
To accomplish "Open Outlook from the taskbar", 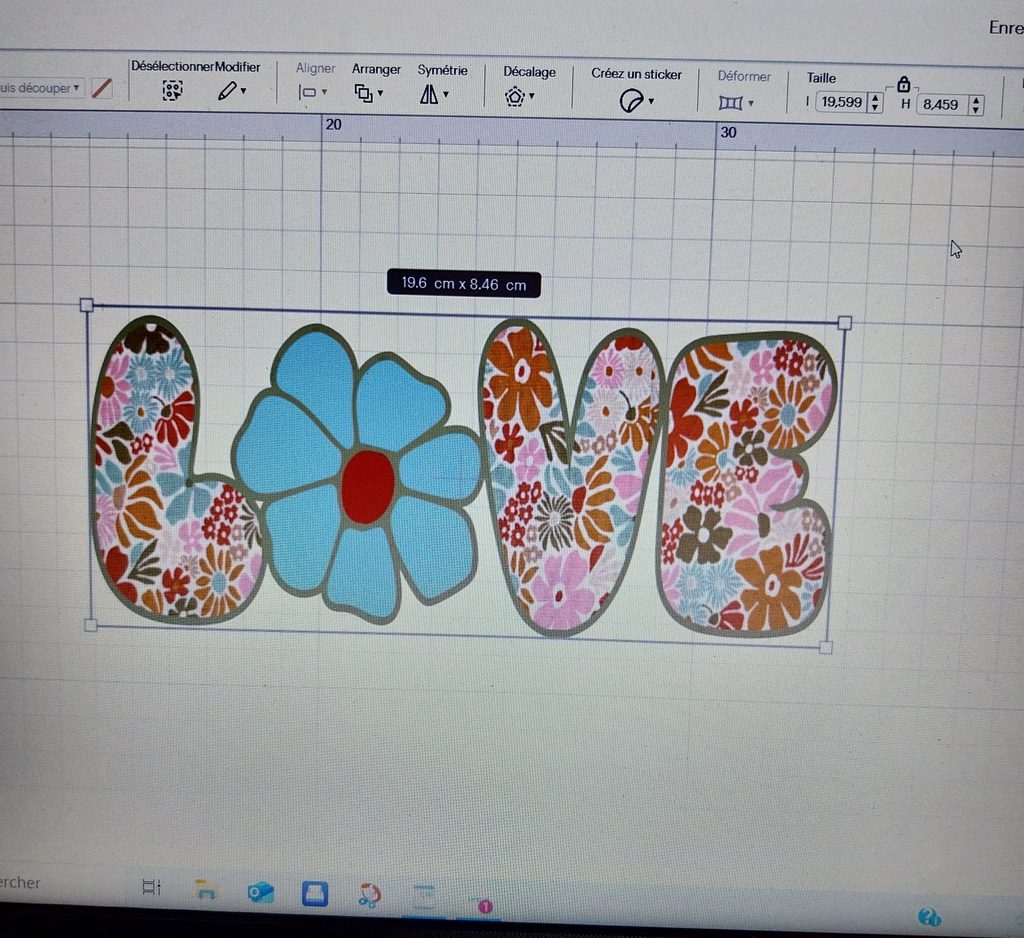I will coord(261,893).
